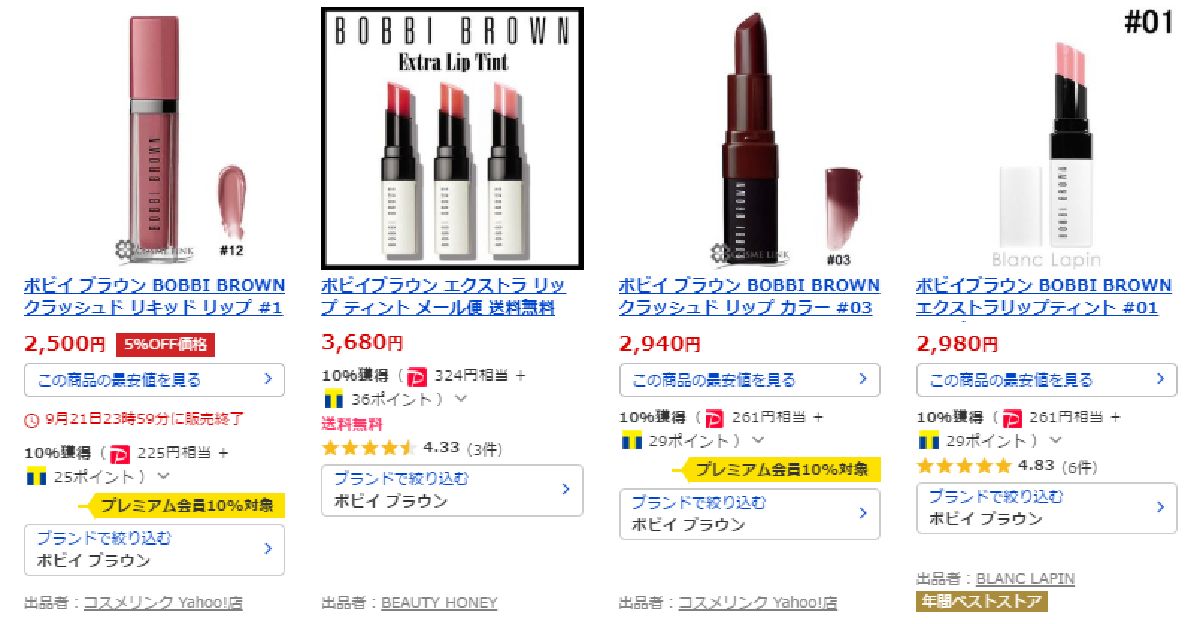Open クラッシュド リキッド リップ #1 product link
Viewport: 1200px width, 624px height.
[x=154, y=297]
